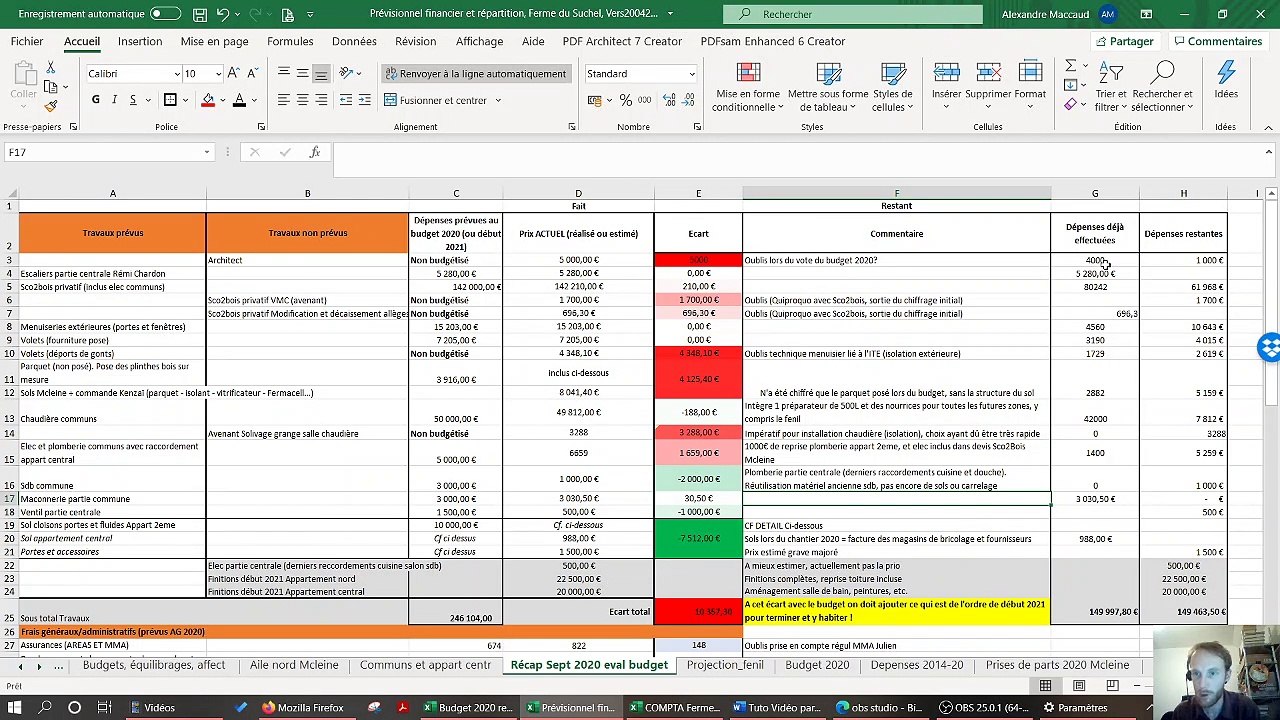
Task: Open the Standard number format dropdown
Action: 691,74
